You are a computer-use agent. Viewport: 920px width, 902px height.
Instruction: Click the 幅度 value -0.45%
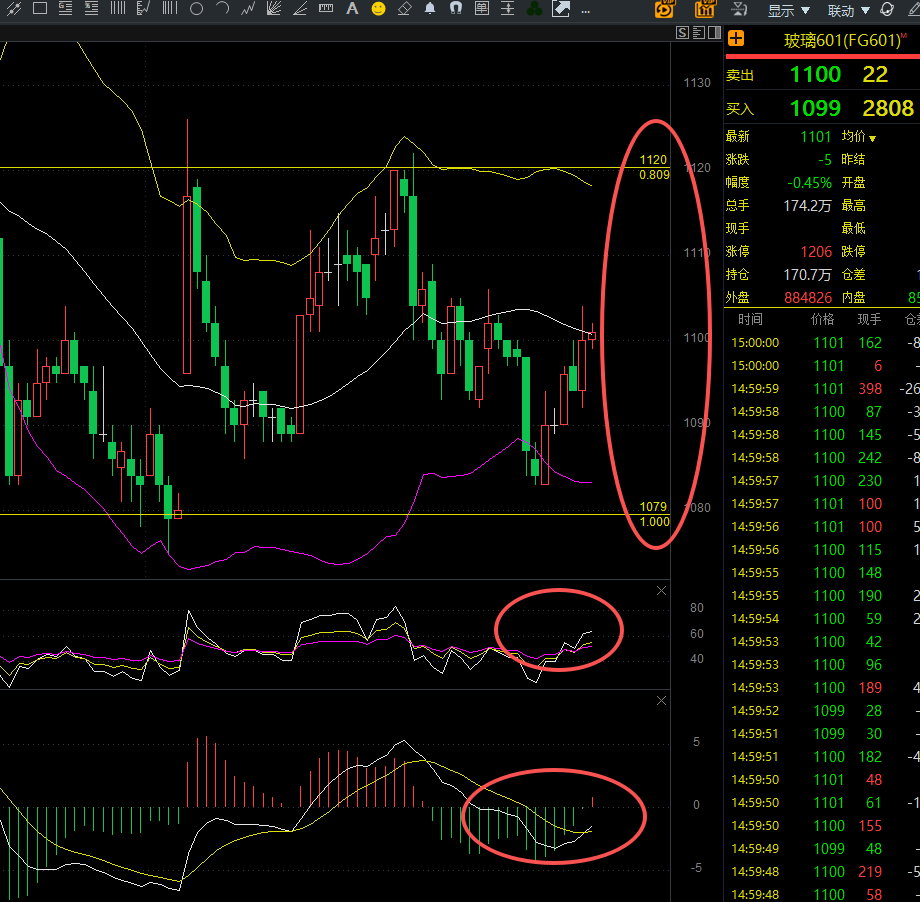[x=809, y=183]
